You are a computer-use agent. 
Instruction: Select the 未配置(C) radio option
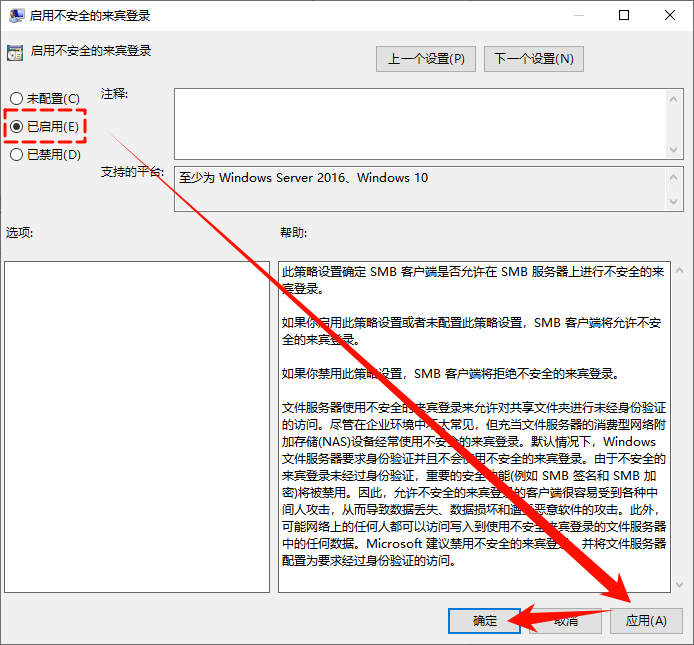[45, 98]
